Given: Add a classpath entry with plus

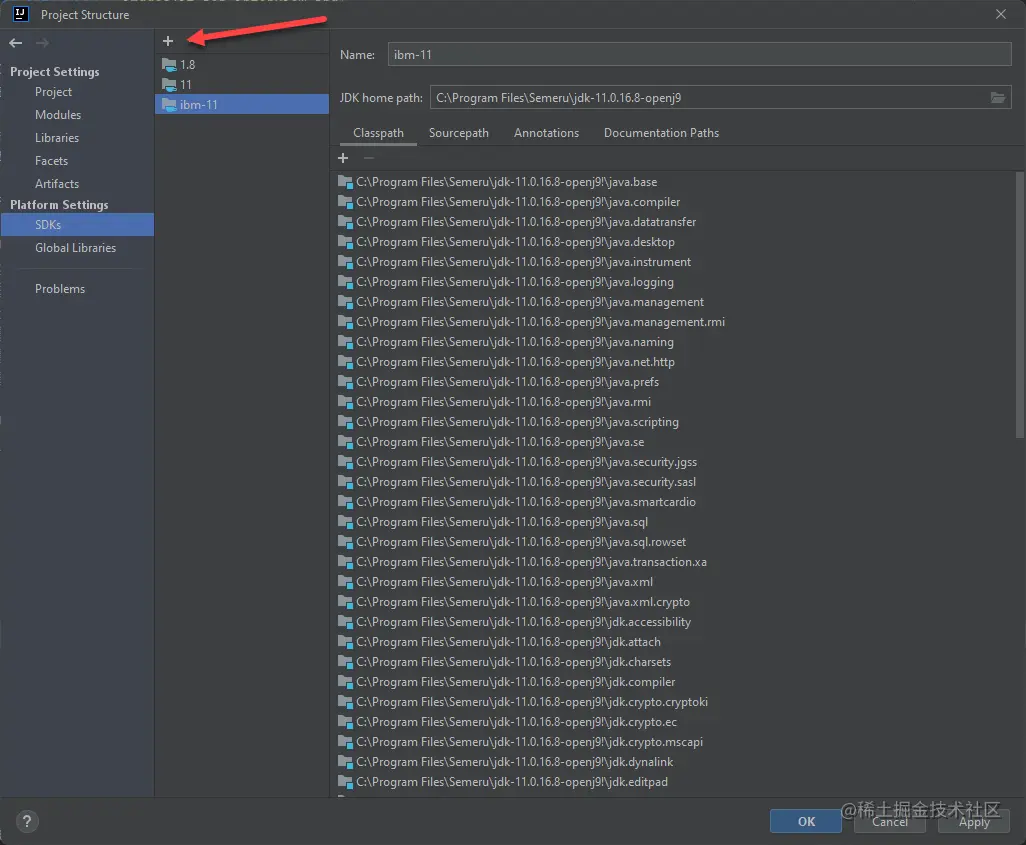Looking at the screenshot, I should coord(343,158).
